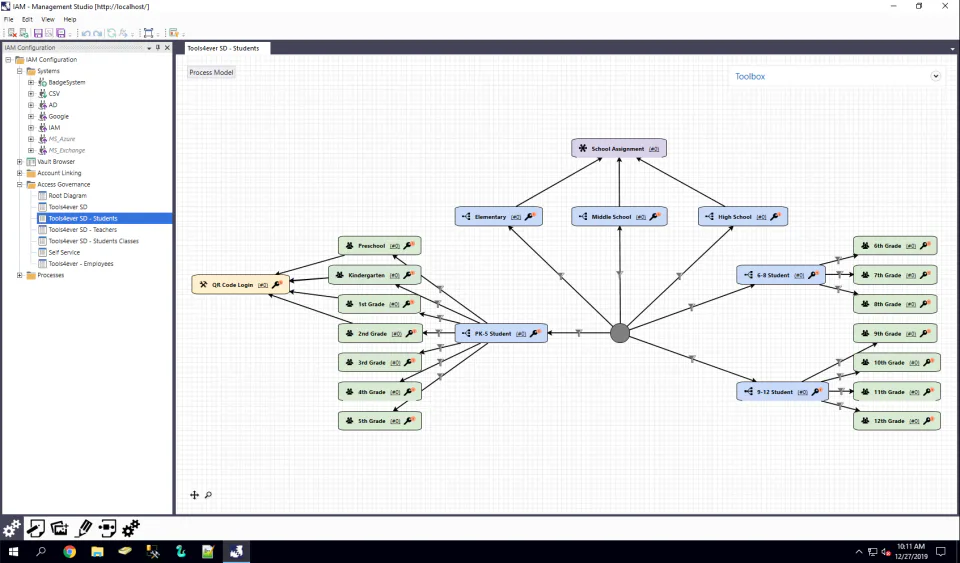The image size is (960, 563).
Task: Select the 10th Grade node
Action: (x=896, y=362)
